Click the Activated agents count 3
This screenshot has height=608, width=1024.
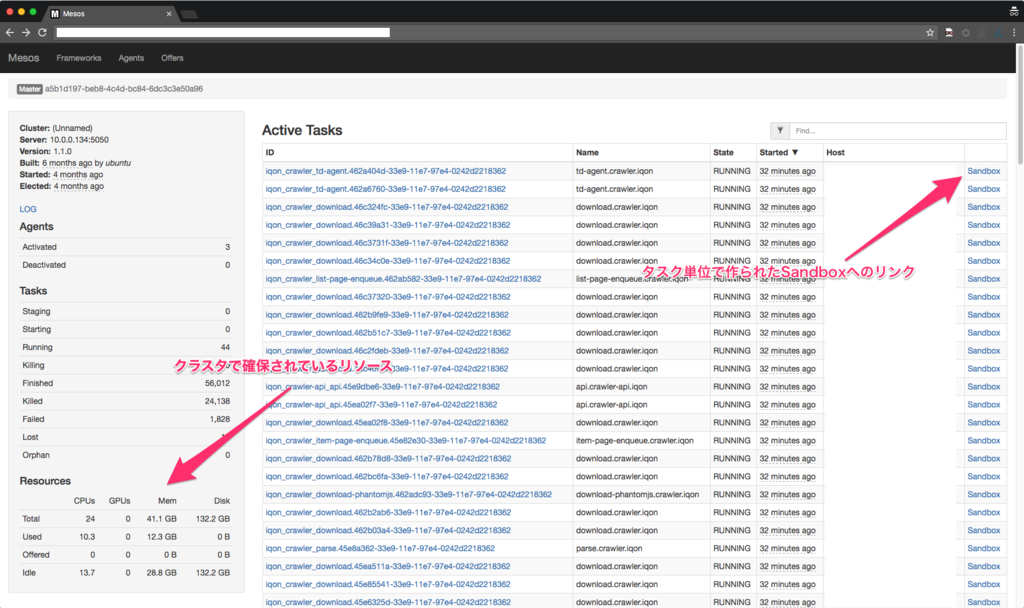[x=227, y=247]
